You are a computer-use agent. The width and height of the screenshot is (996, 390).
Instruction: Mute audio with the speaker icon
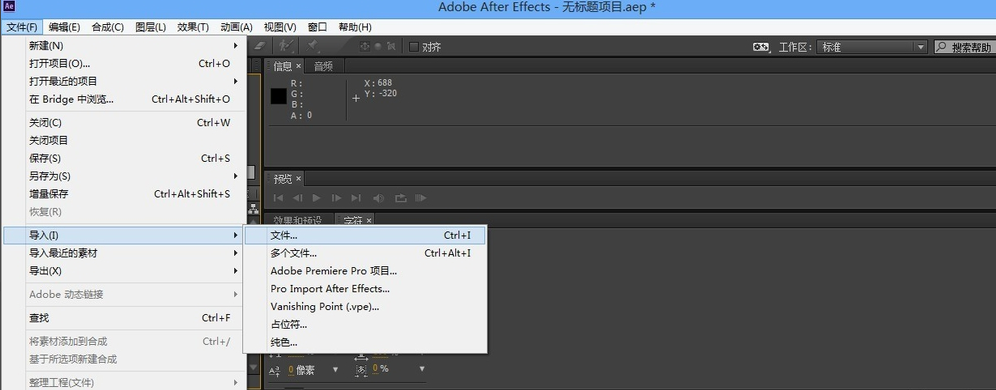[x=379, y=198]
